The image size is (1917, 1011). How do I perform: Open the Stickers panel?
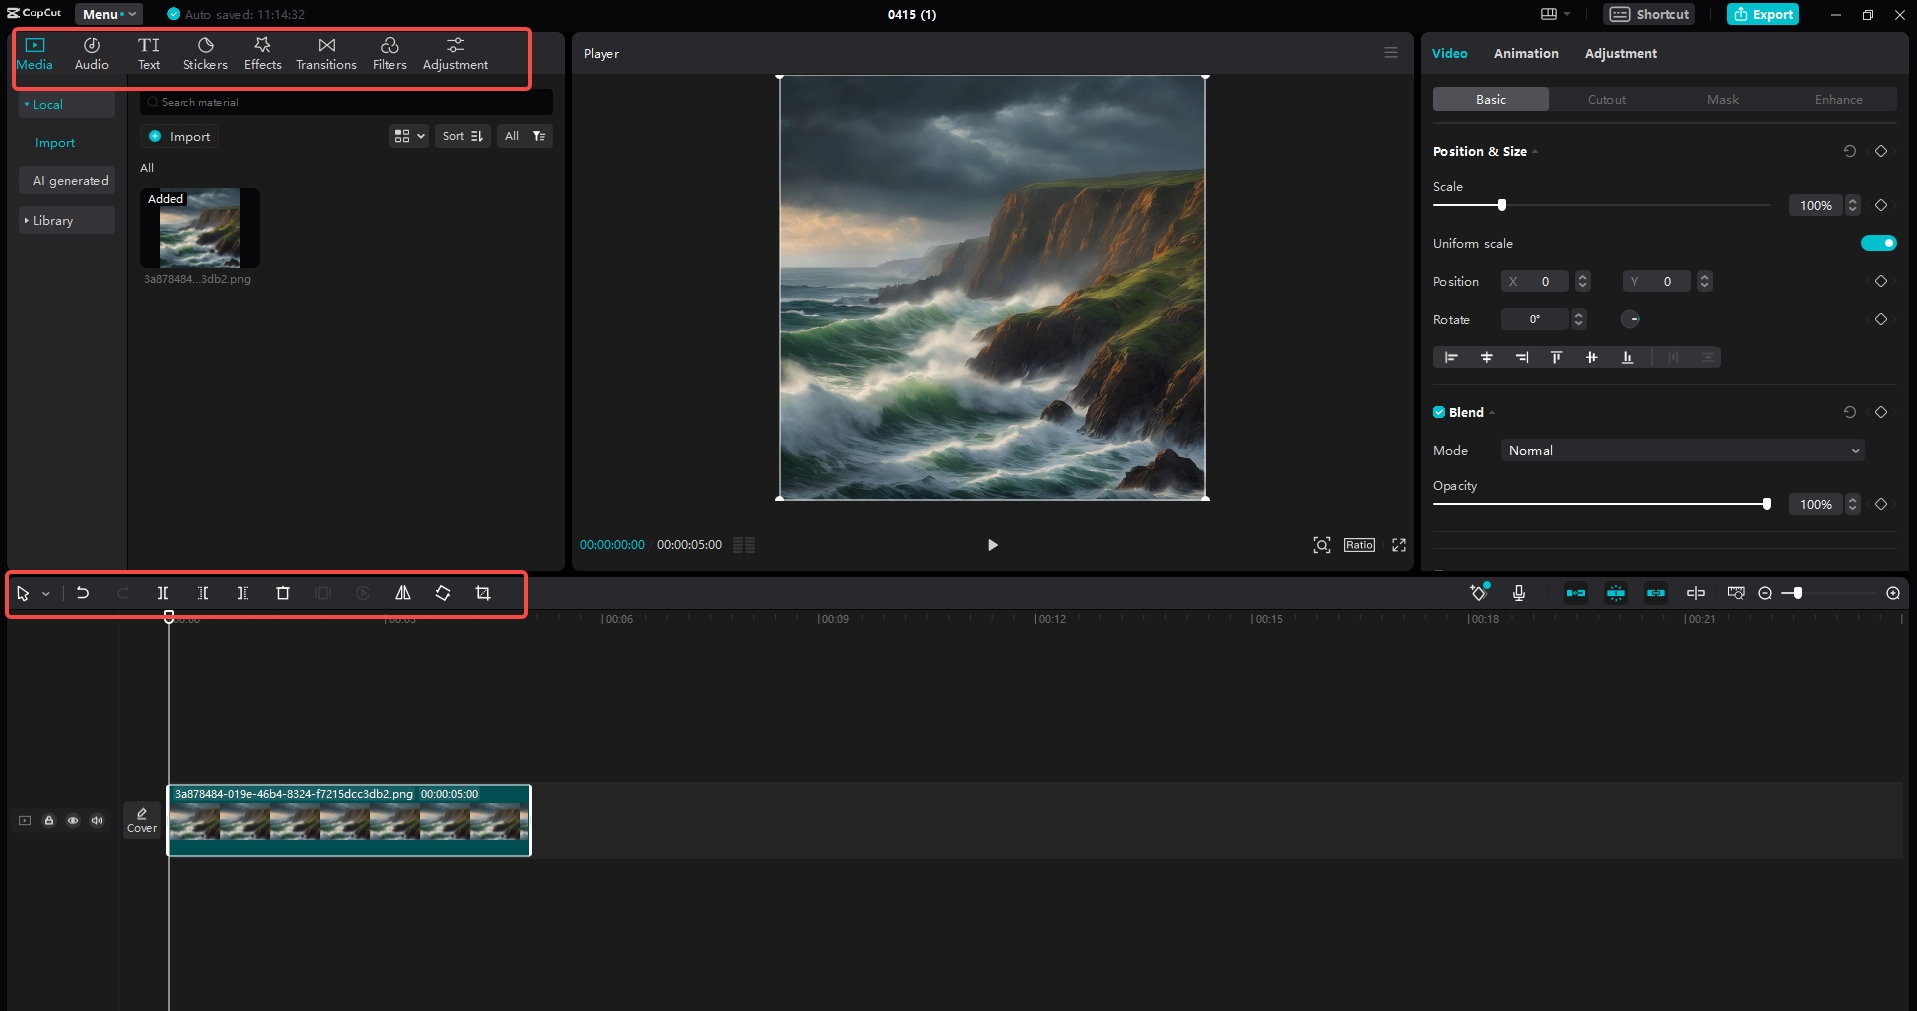click(x=205, y=52)
